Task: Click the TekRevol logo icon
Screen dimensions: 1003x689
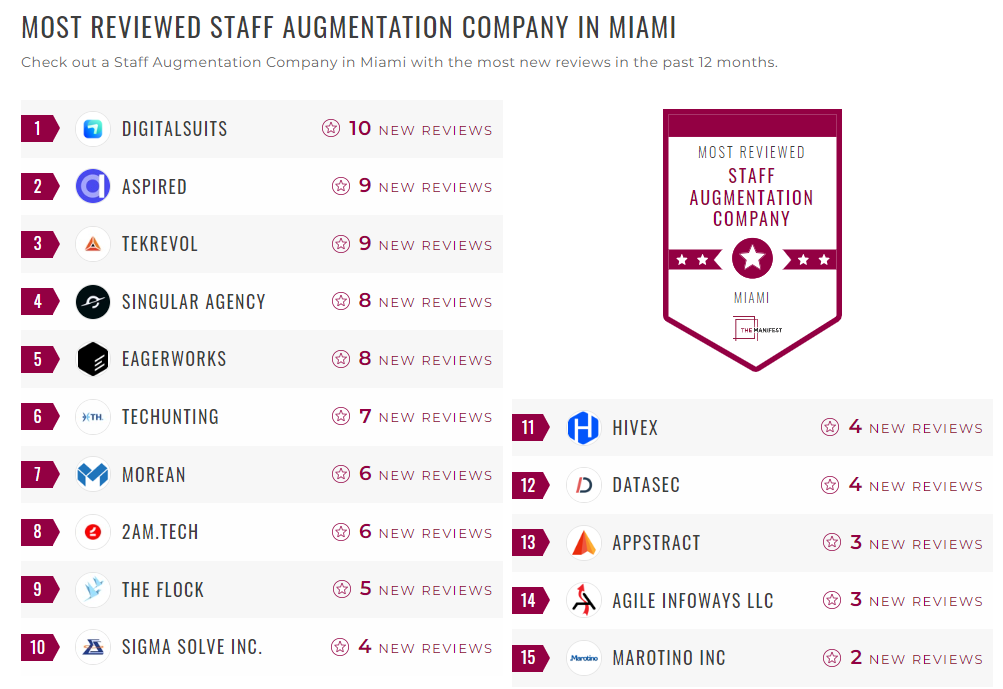Action: pyautogui.click(x=93, y=244)
